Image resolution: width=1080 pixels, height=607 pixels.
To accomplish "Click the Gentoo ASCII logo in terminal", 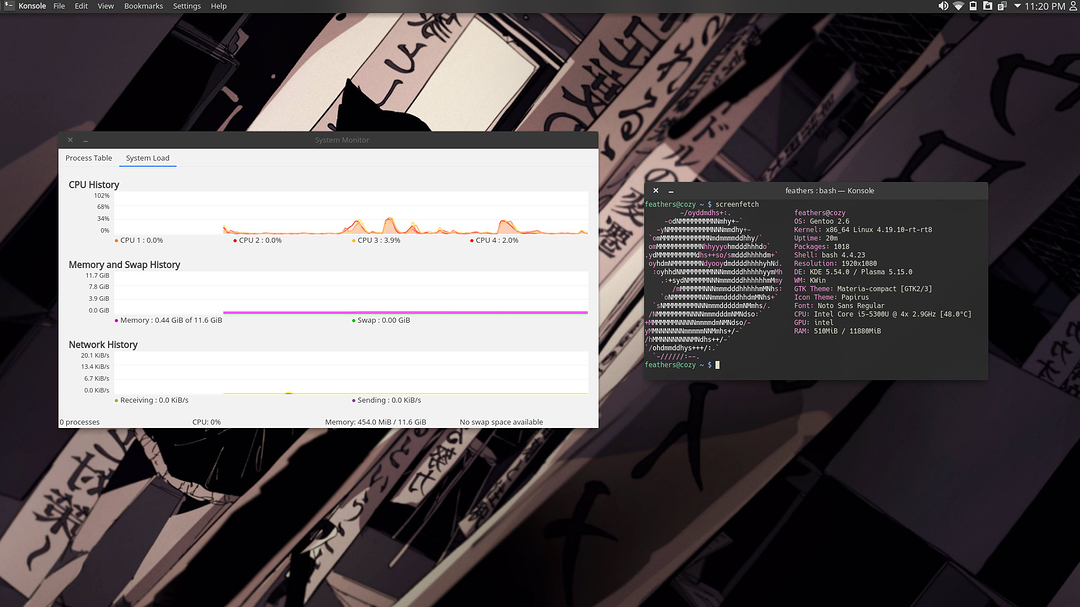I will [x=714, y=285].
